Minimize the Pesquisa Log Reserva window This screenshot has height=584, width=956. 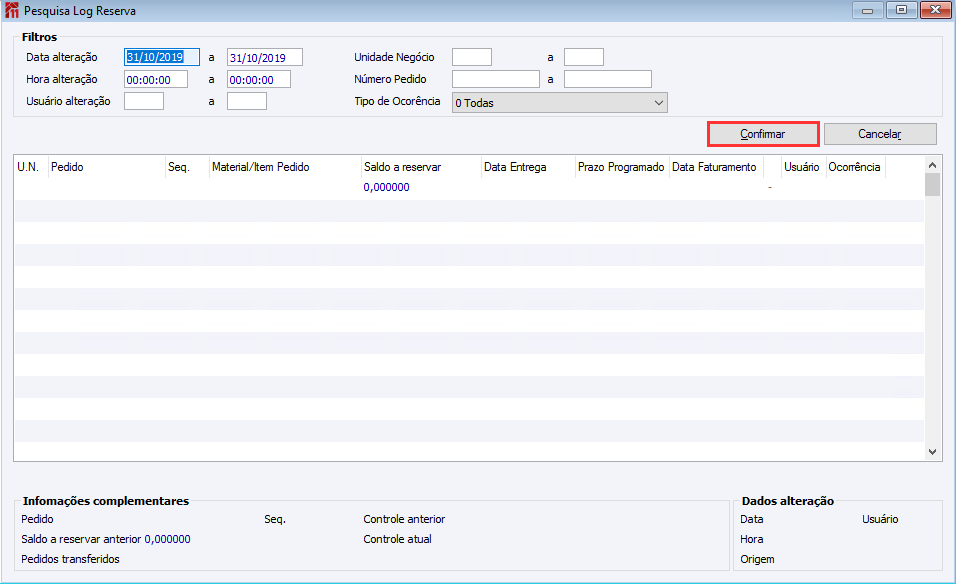coord(868,10)
